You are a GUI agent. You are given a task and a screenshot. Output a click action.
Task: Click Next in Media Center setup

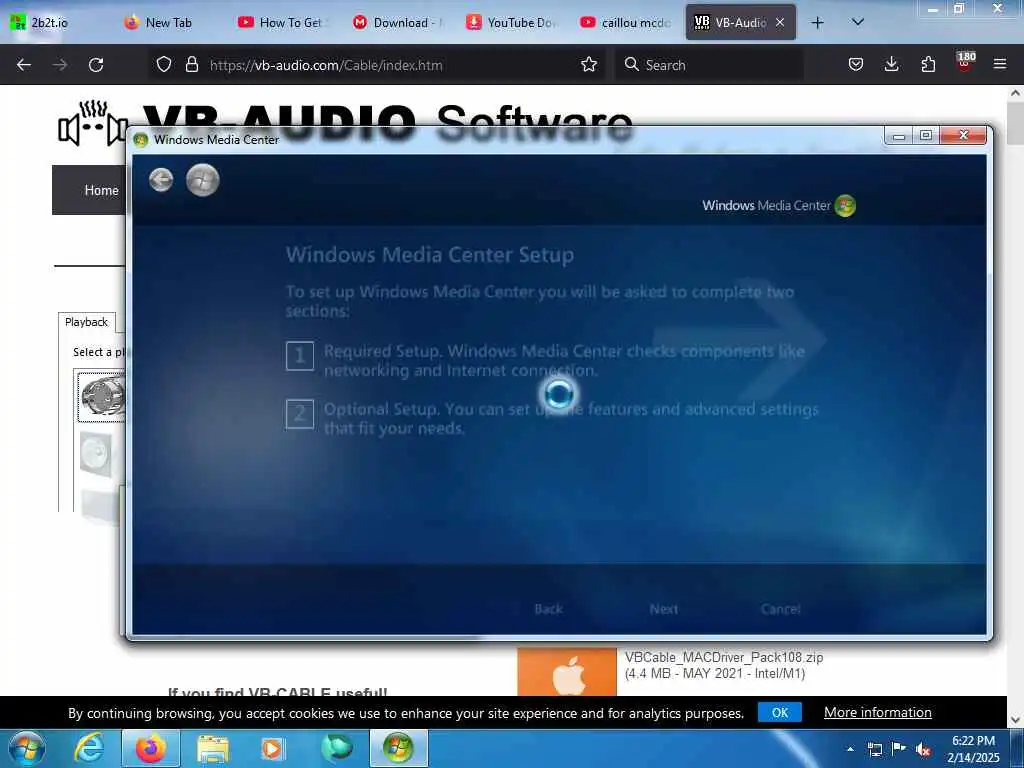pyautogui.click(x=664, y=609)
